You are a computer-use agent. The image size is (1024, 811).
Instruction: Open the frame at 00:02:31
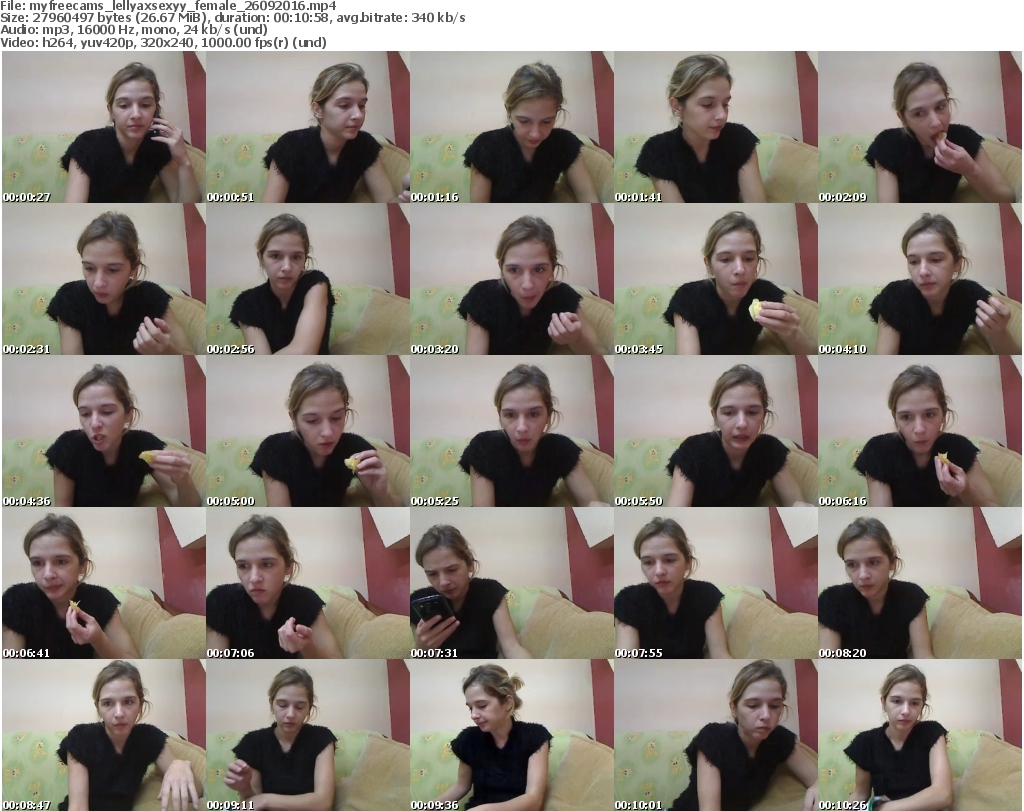[104, 279]
